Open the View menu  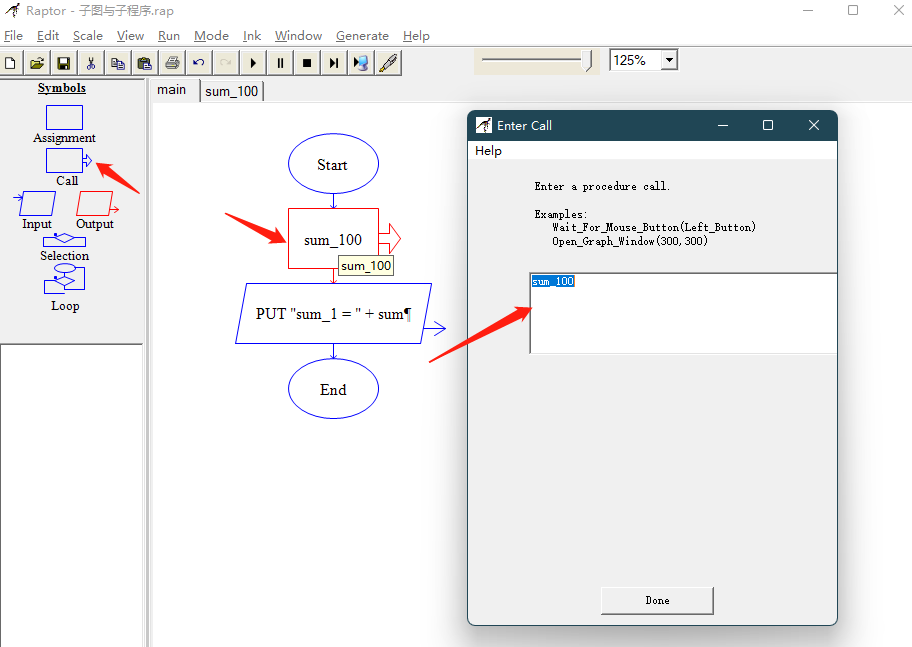coord(130,36)
